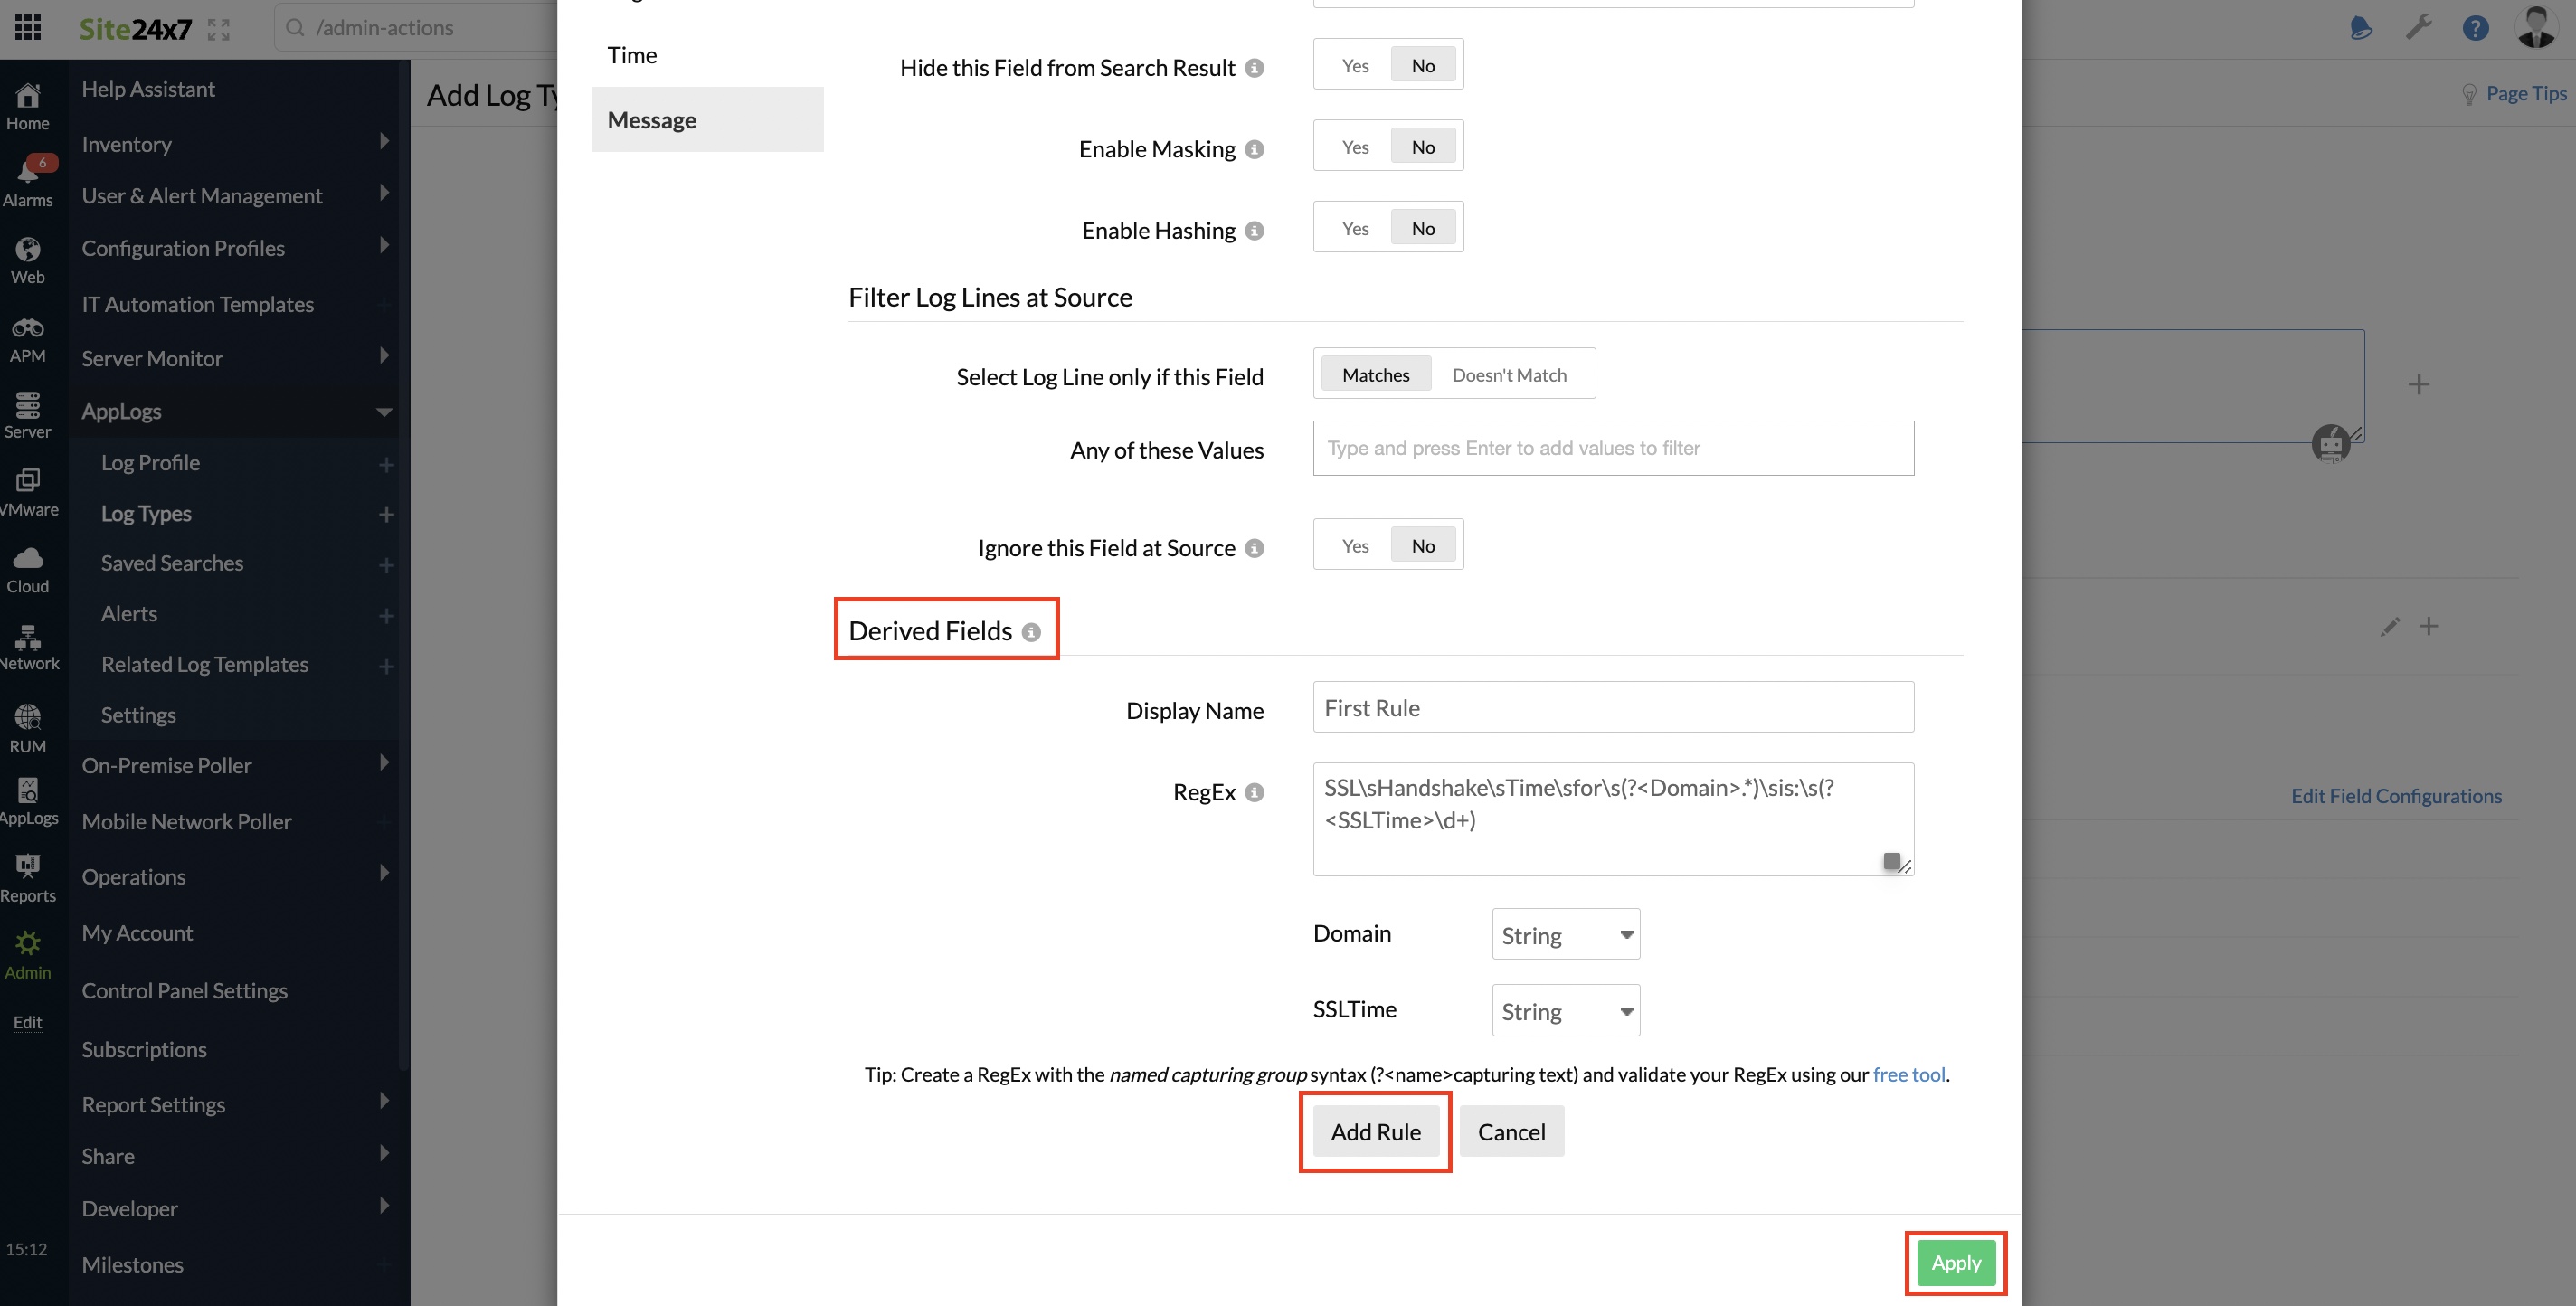Select Doesn't Match filter option
The width and height of the screenshot is (2576, 1306).
pos(1508,375)
